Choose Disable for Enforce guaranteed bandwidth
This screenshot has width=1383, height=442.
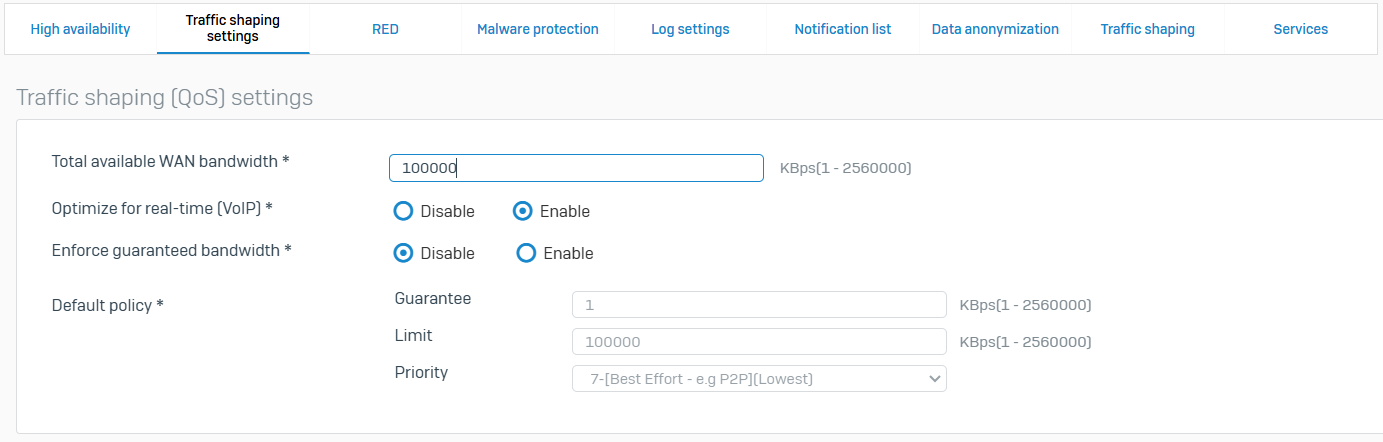(404, 253)
